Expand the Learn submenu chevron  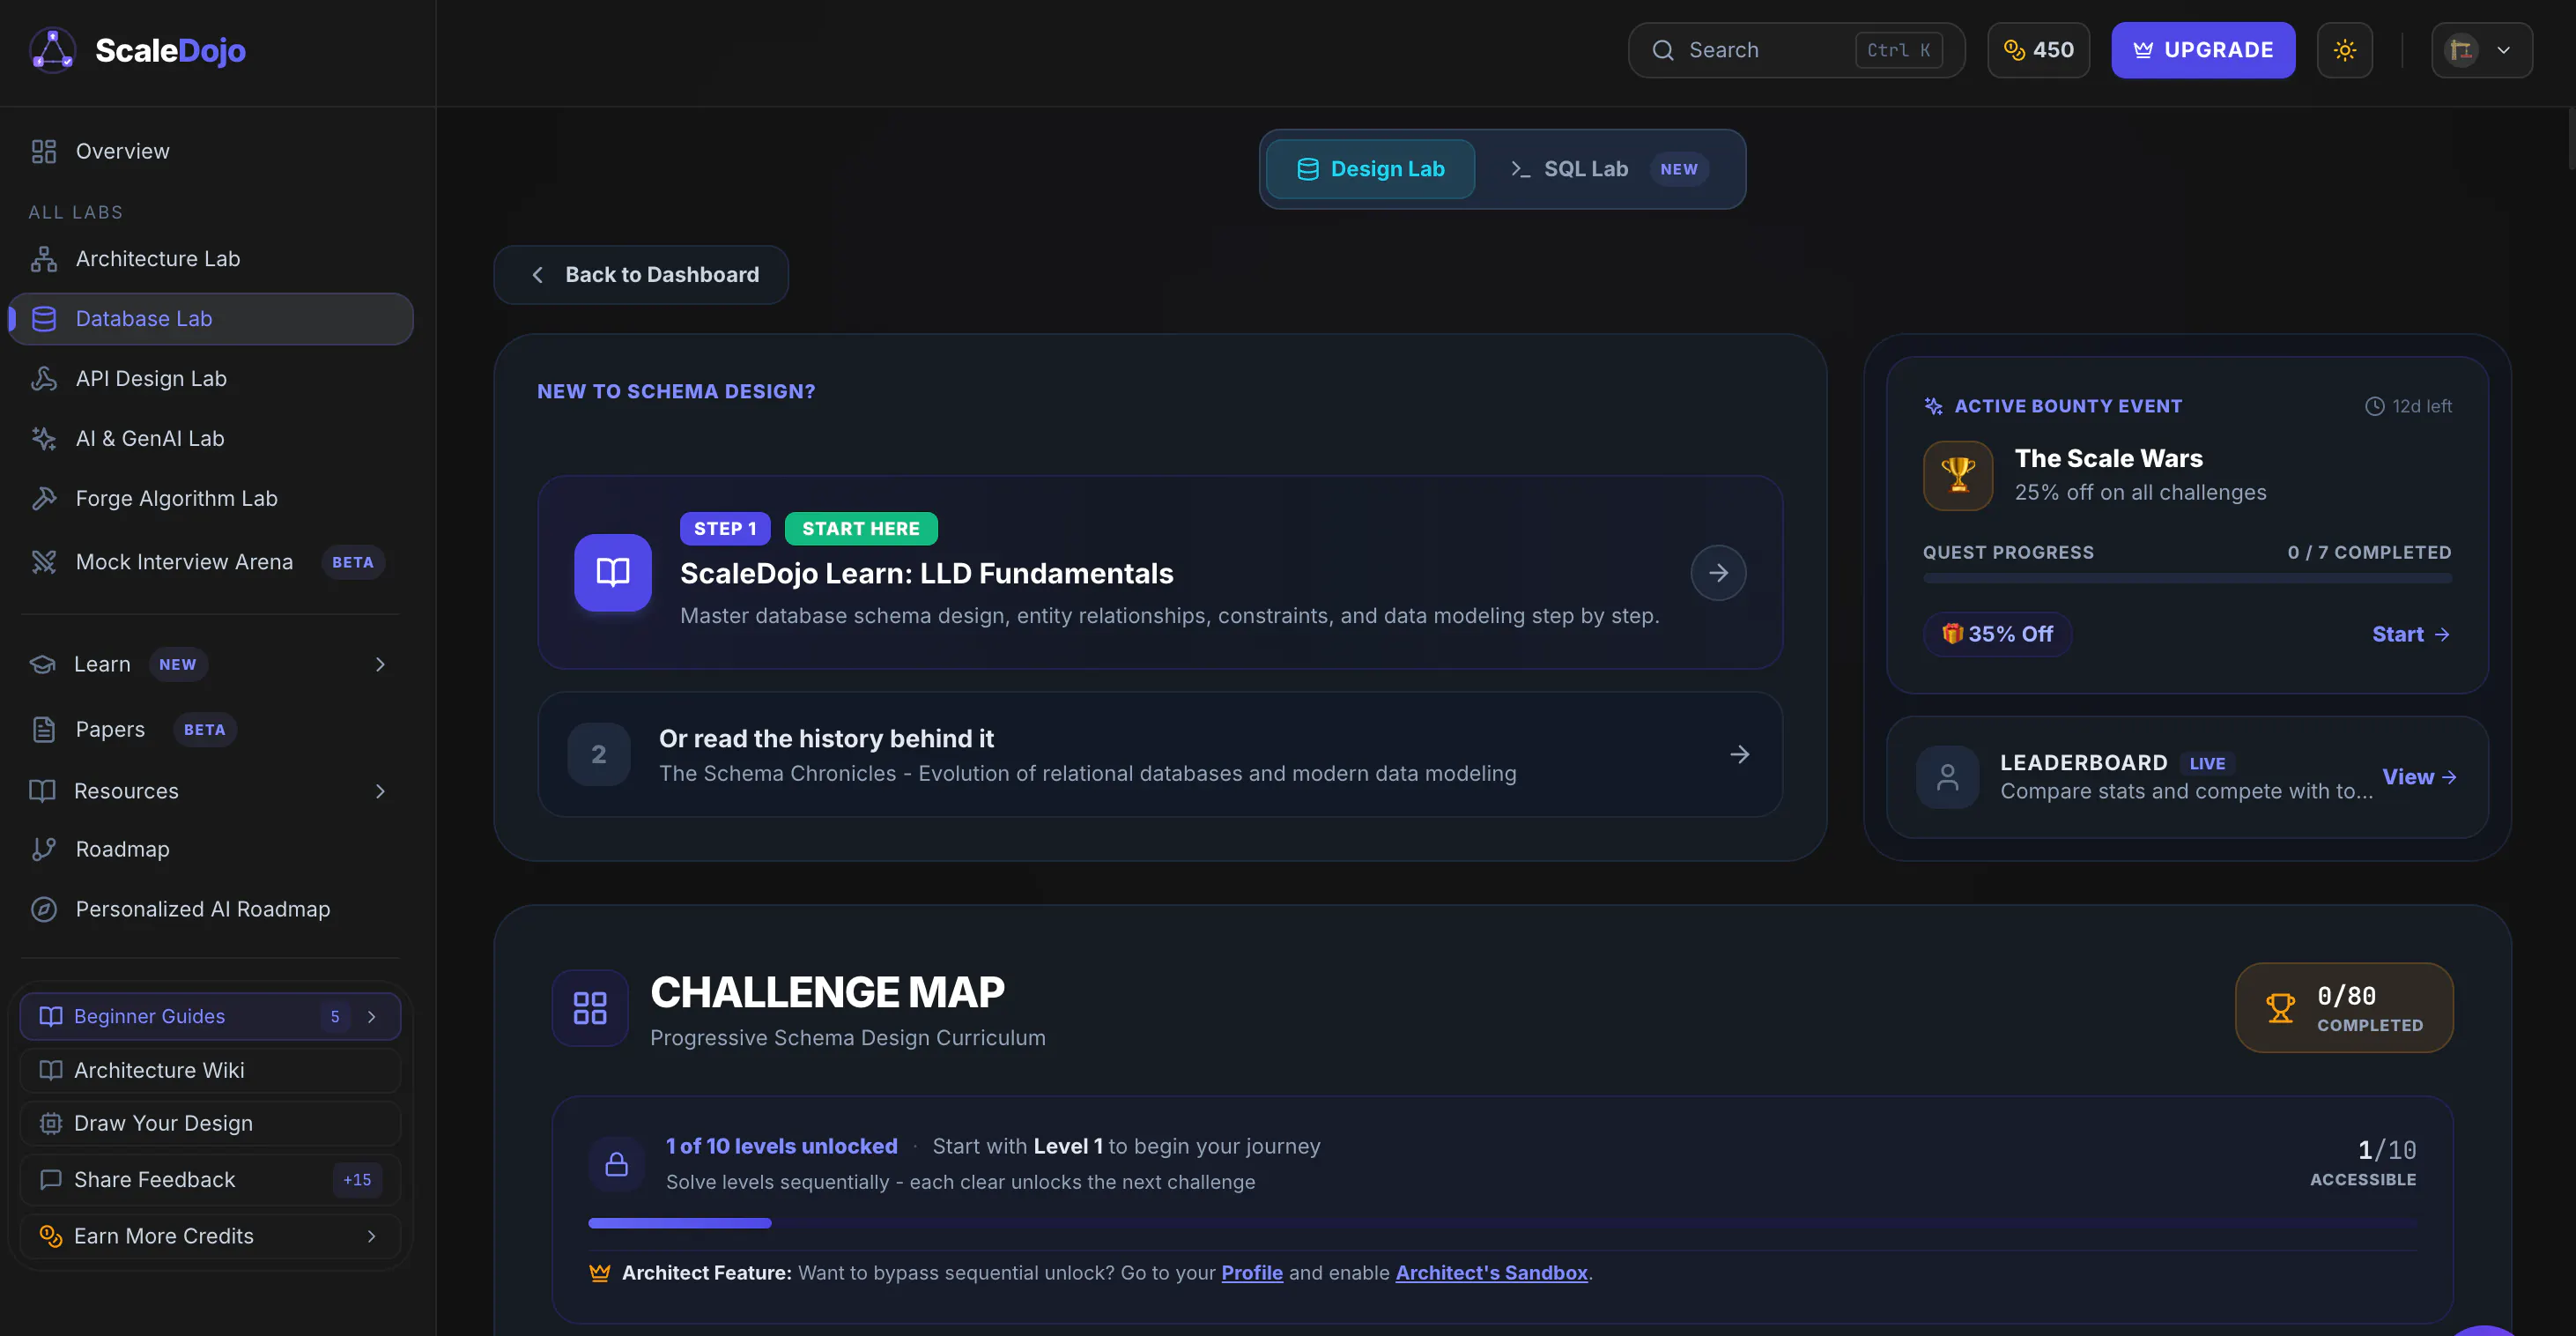[x=380, y=664]
